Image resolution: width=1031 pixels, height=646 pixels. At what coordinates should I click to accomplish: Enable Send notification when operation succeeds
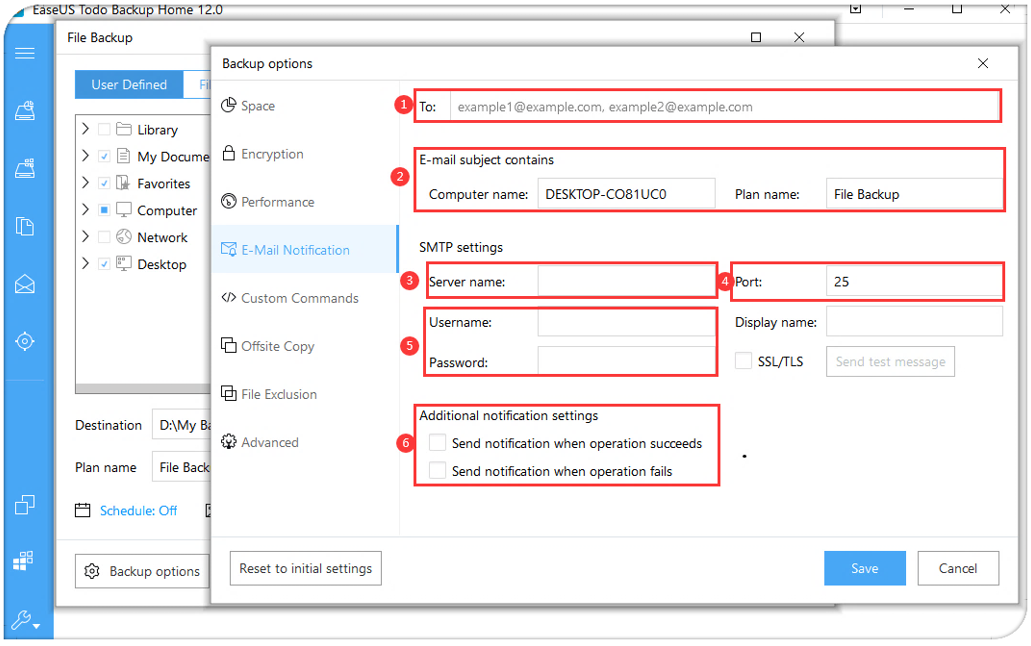coord(437,443)
